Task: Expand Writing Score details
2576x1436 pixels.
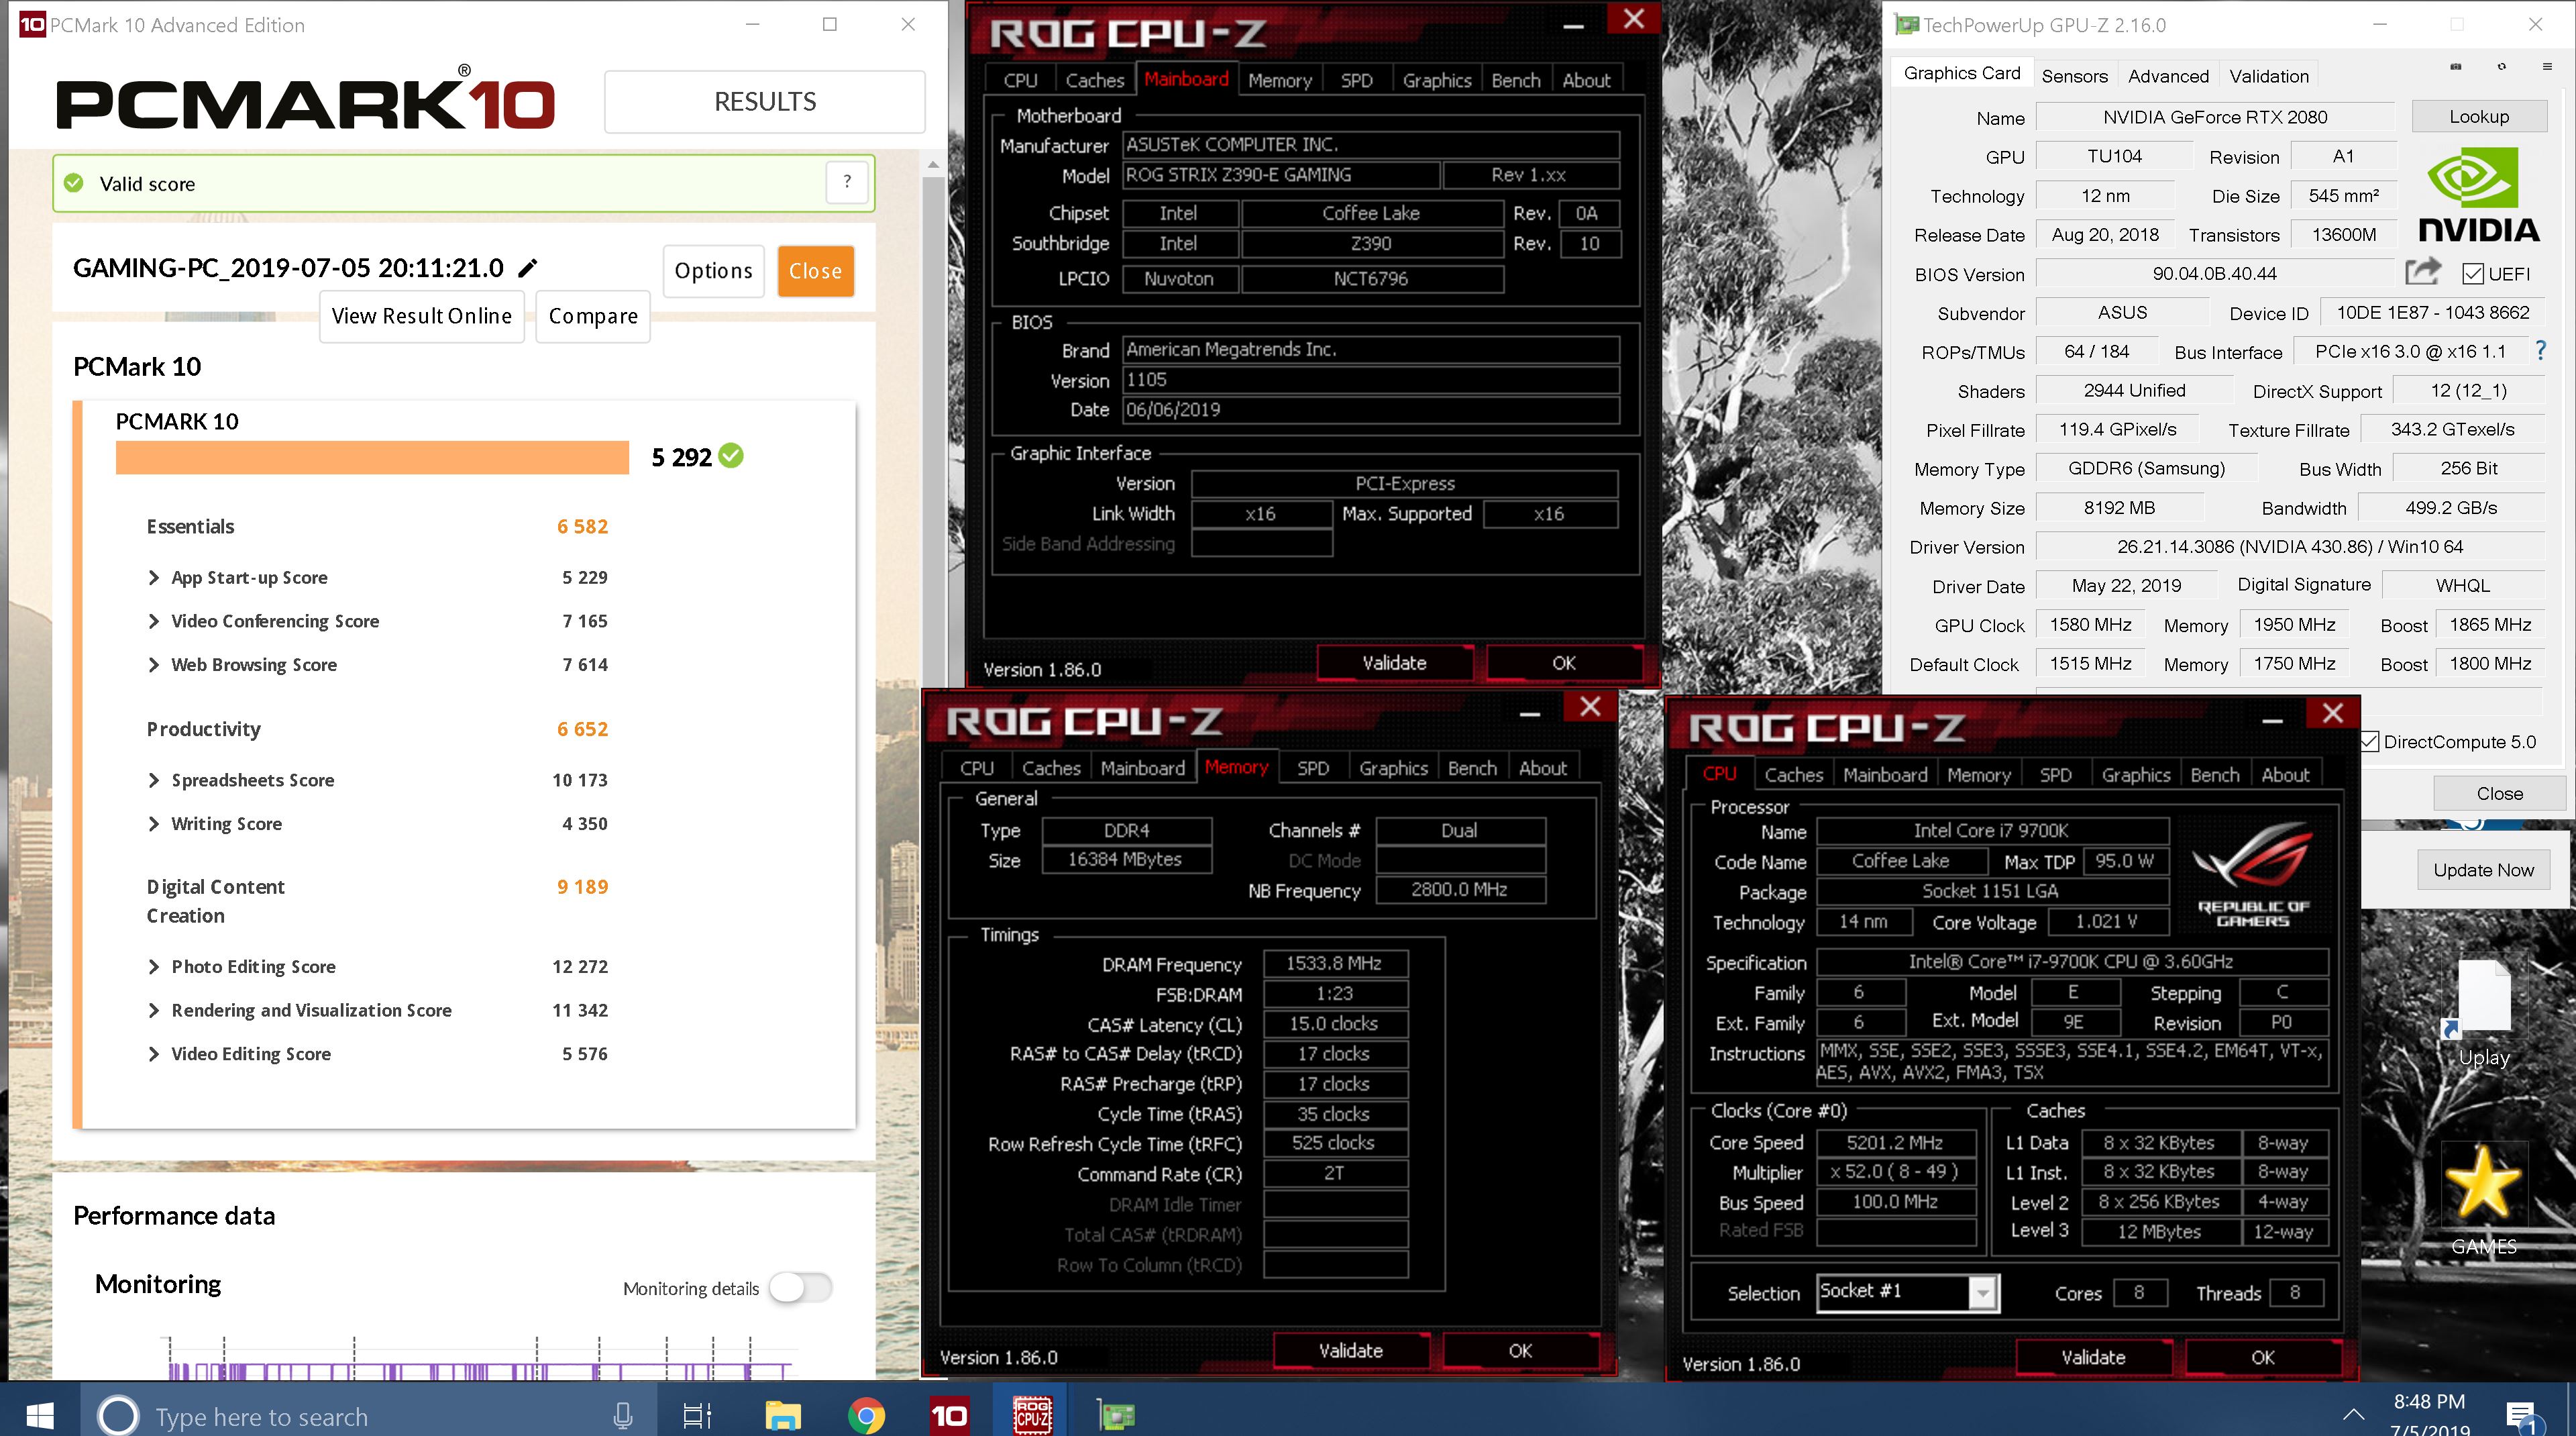Action: coord(153,824)
